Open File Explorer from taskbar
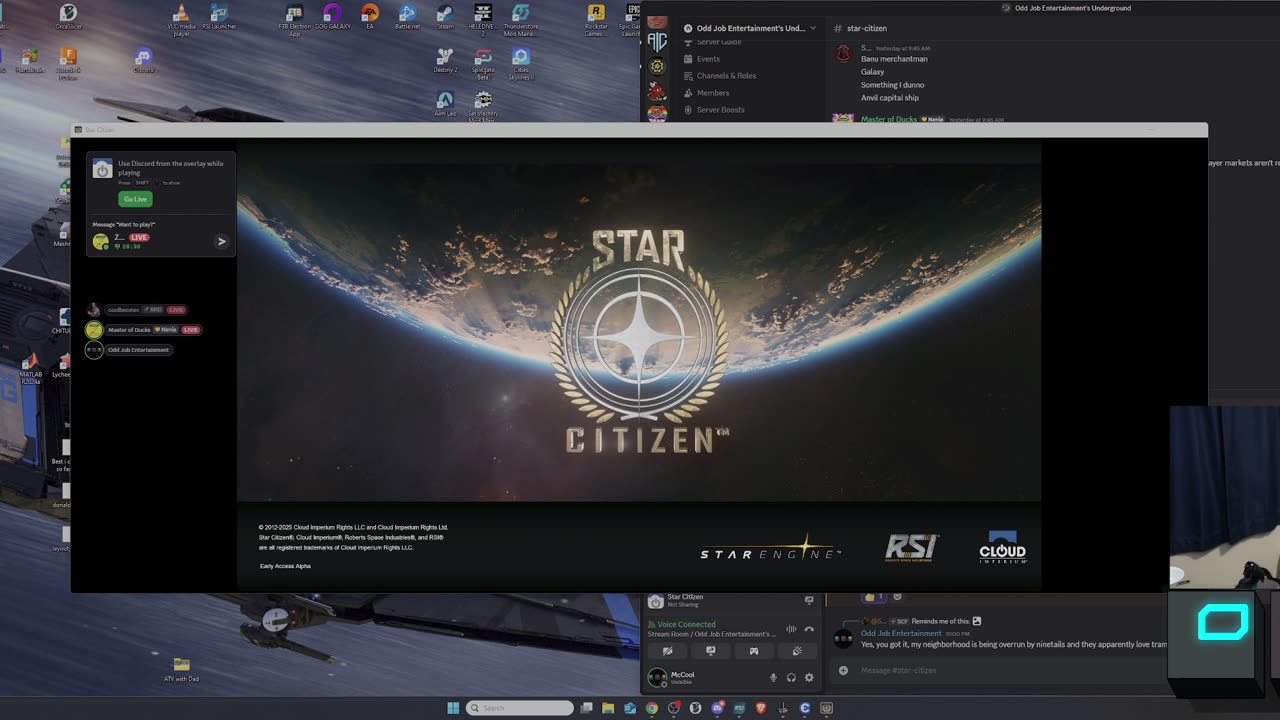This screenshot has width=1280, height=720. click(x=608, y=708)
